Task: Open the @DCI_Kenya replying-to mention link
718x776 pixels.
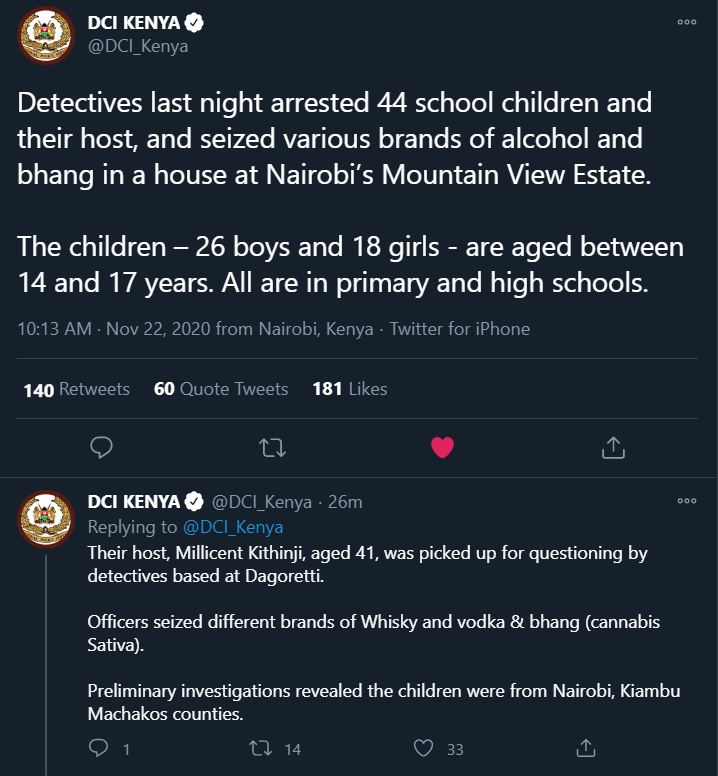Action: click(x=233, y=527)
